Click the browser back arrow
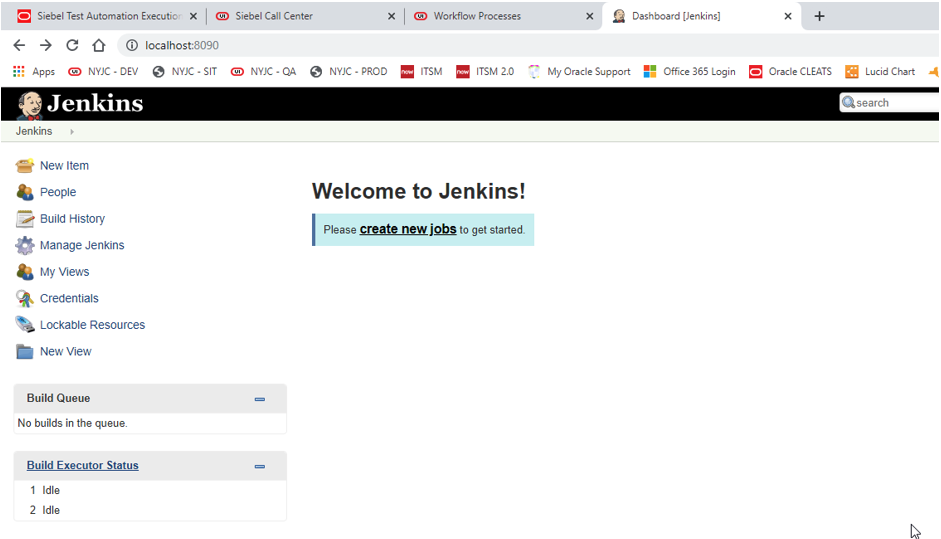The width and height of the screenshot is (941, 539). point(19,45)
